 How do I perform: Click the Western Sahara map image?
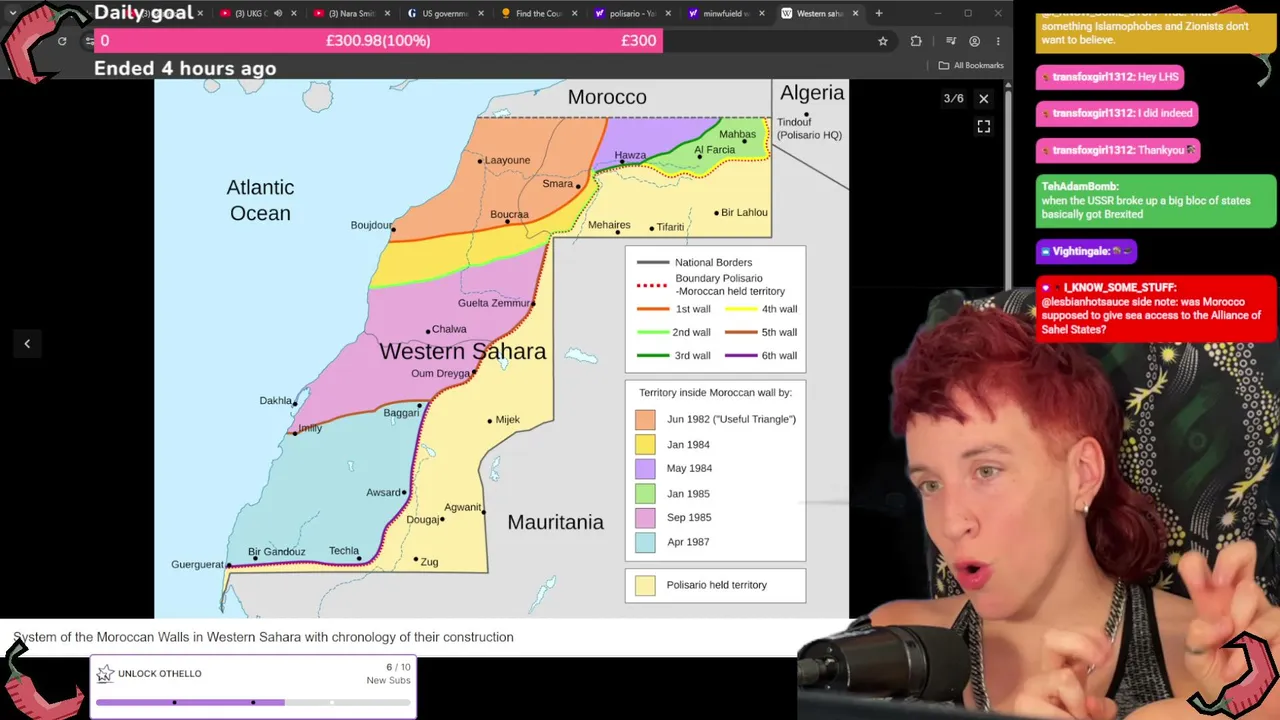point(501,349)
